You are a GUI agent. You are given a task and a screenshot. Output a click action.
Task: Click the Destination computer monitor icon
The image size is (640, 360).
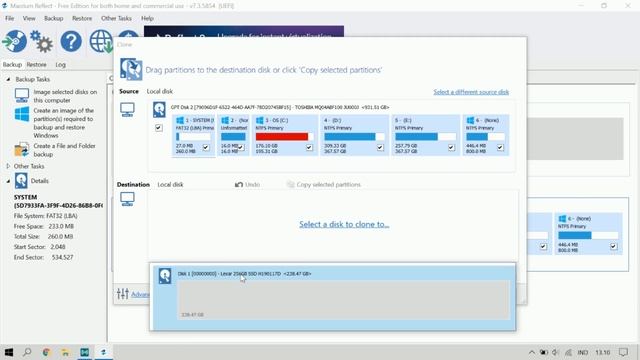click(127, 199)
